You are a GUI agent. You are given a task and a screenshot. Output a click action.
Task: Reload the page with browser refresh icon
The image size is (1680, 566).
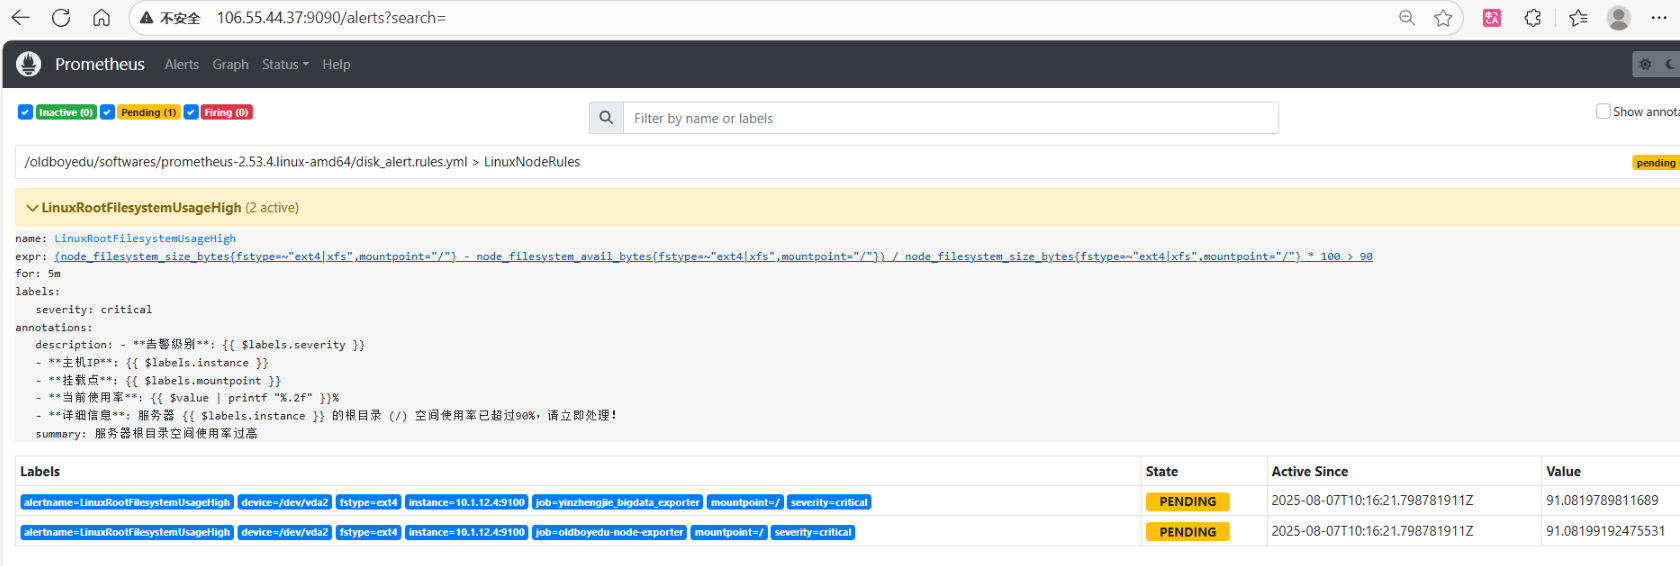click(x=61, y=18)
